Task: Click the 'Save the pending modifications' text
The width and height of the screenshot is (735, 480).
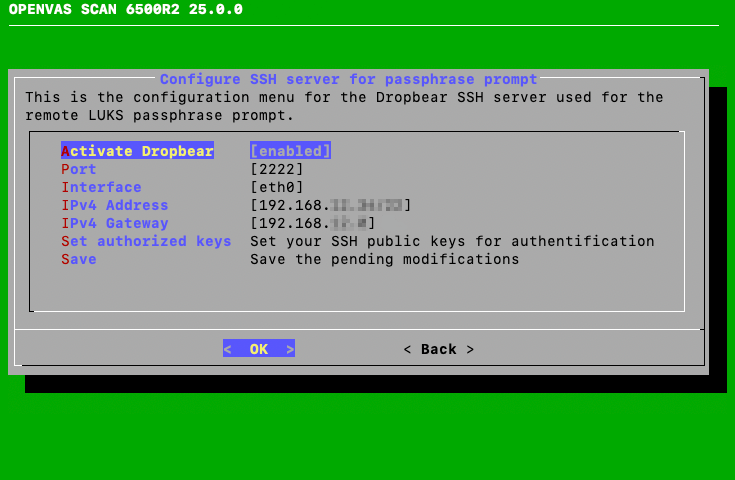Action: (385, 259)
